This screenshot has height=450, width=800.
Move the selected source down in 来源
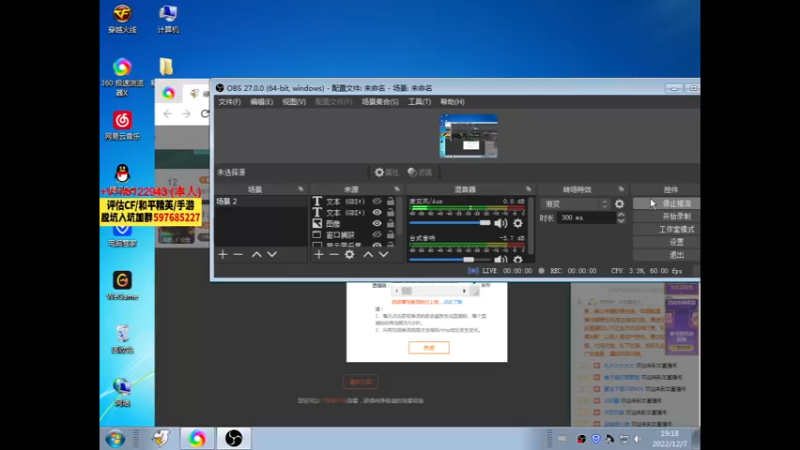pyautogui.click(x=383, y=254)
